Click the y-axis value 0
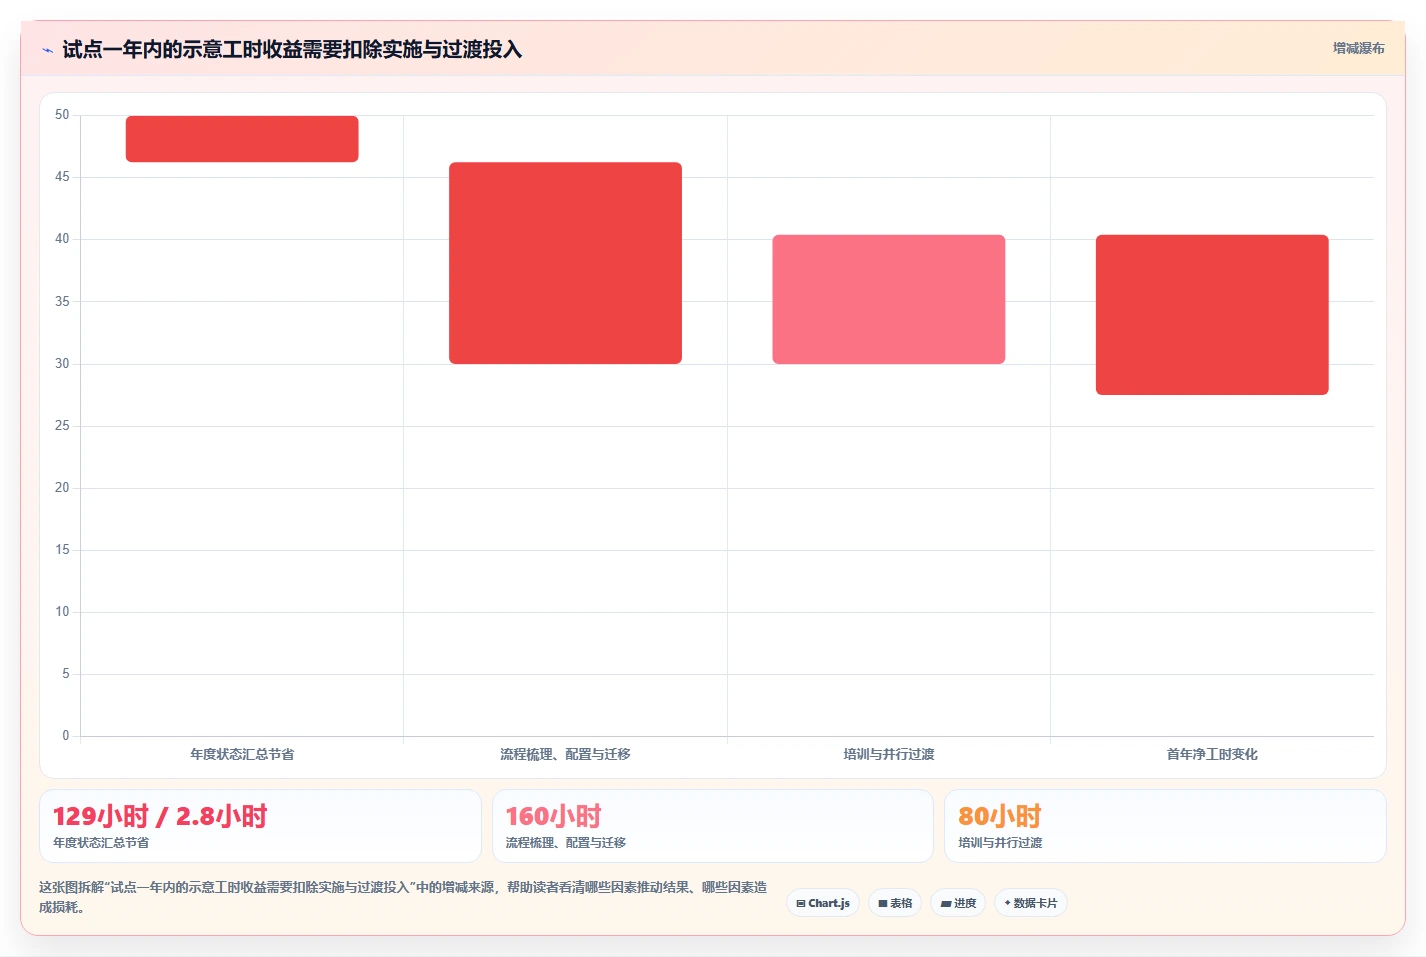Image resolution: width=1426 pixels, height=957 pixels. click(x=66, y=736)
